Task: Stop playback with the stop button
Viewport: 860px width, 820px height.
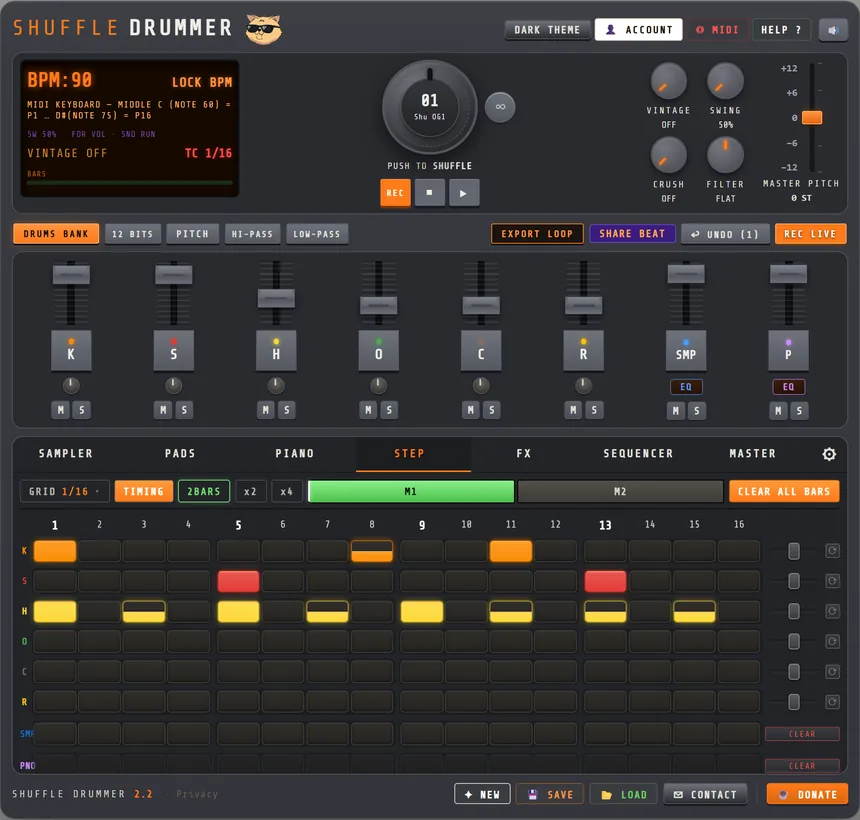Action: (429, 193)
